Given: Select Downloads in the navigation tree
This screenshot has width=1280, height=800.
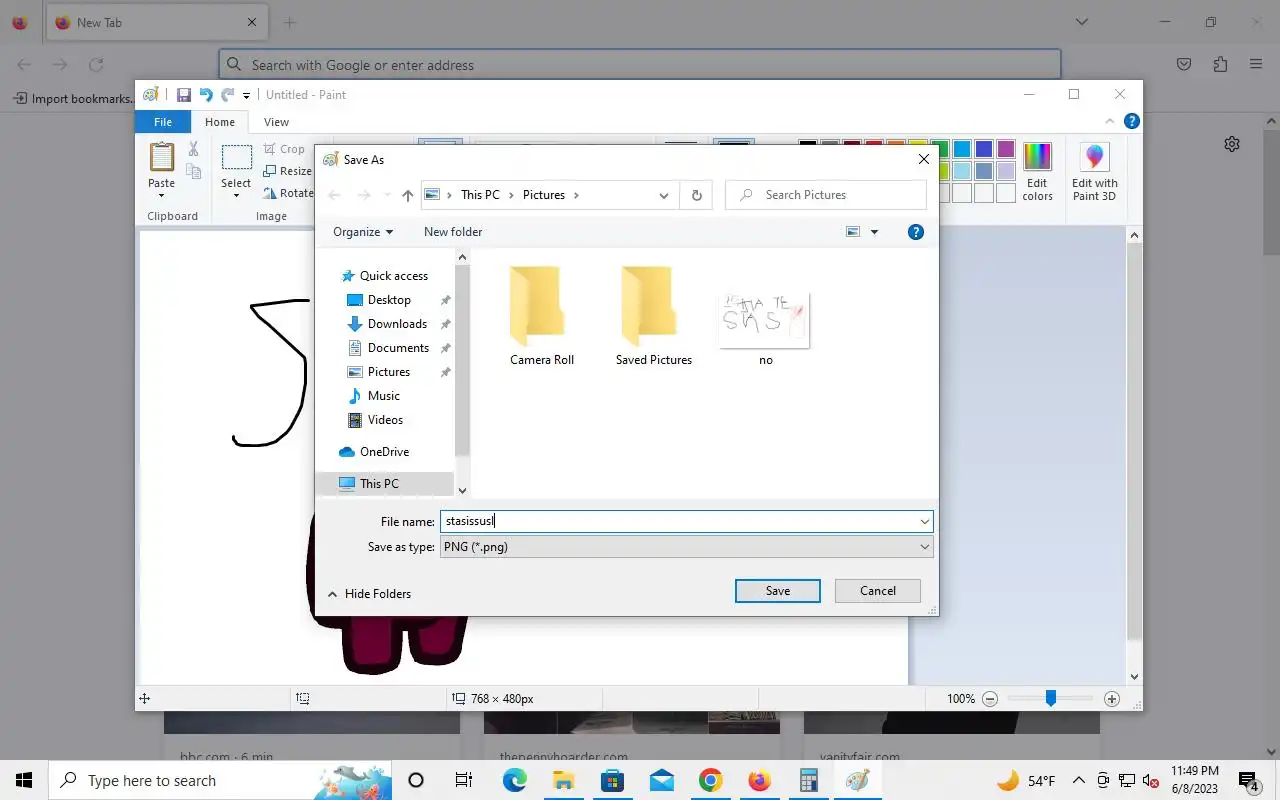Looking at the screenshot, I should 397,324.
